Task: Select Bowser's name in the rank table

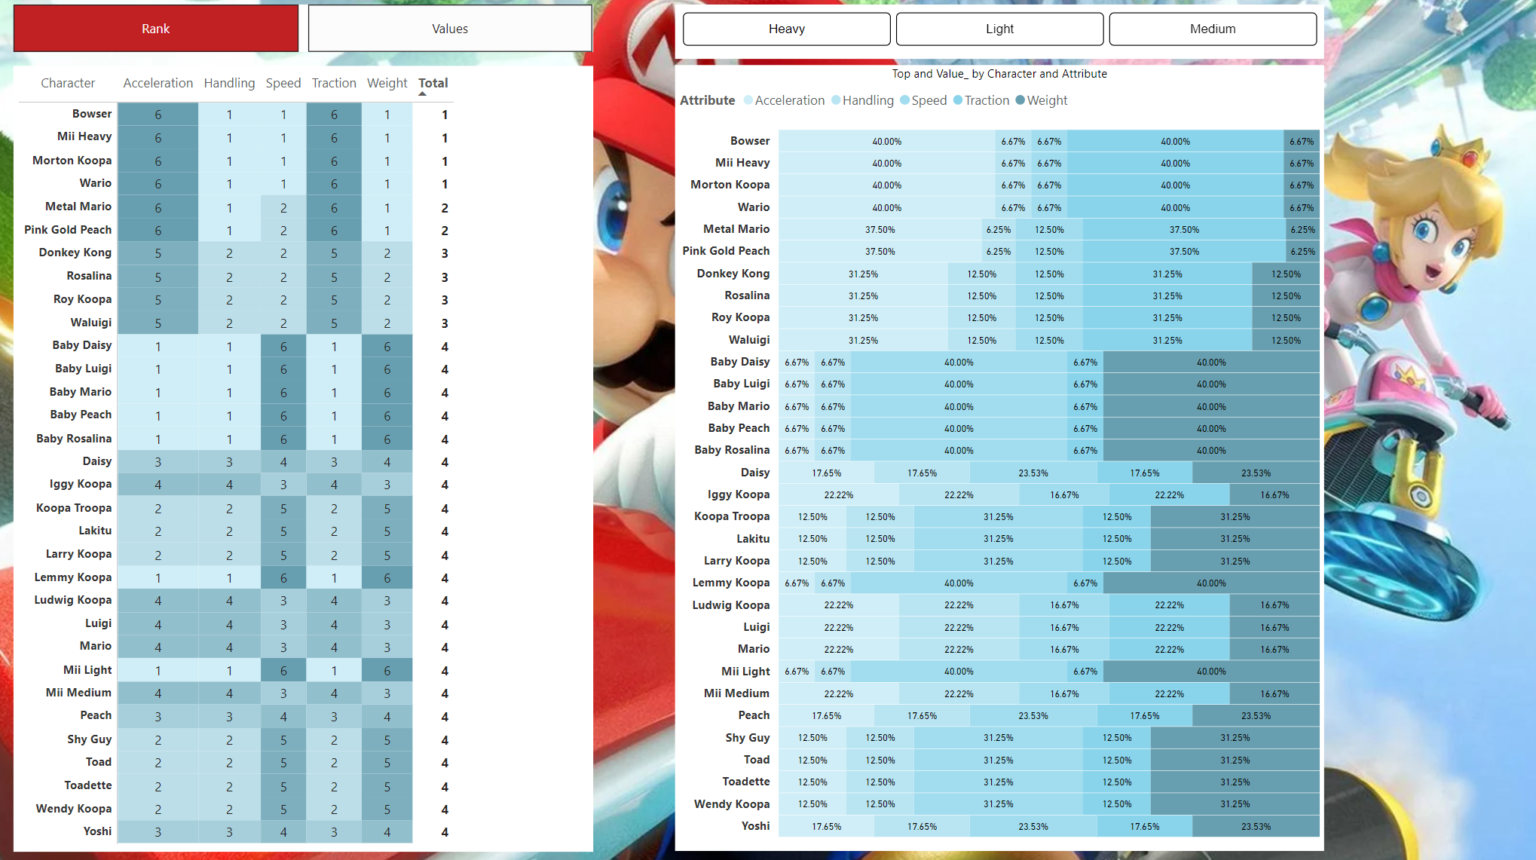Action: pyautogui.click(x=92, y=114)
